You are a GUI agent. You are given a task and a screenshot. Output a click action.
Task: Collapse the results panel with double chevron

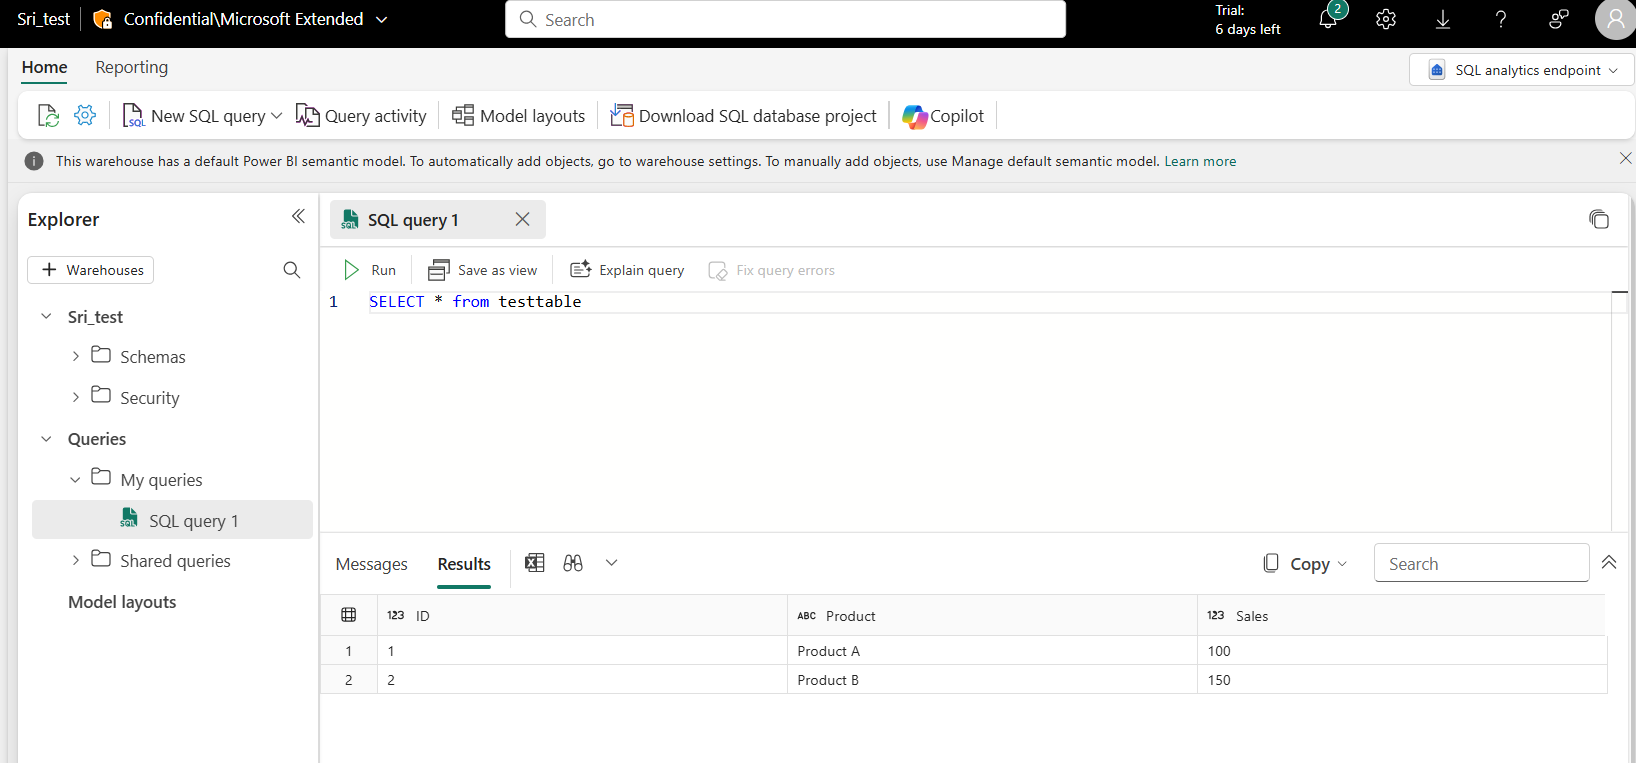click(1609, 562)
